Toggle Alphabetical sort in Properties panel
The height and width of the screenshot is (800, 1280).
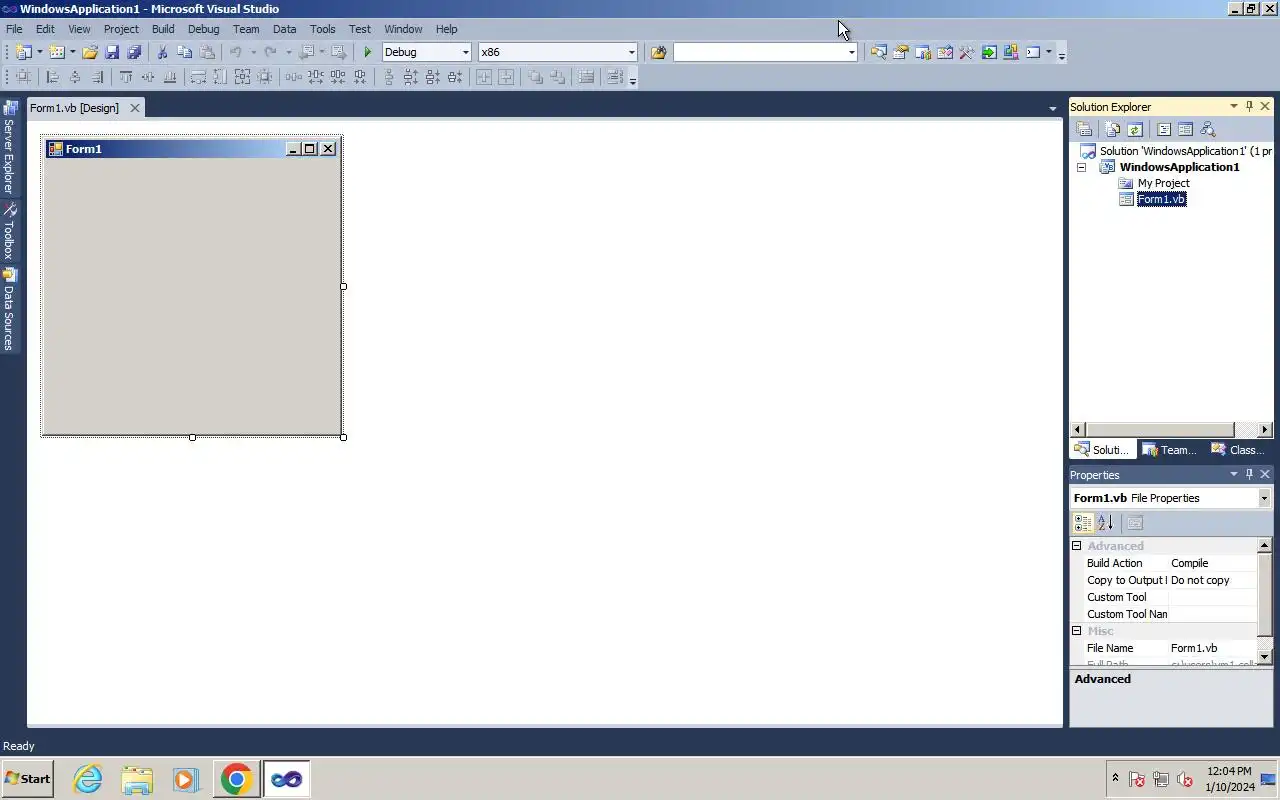1105,522
